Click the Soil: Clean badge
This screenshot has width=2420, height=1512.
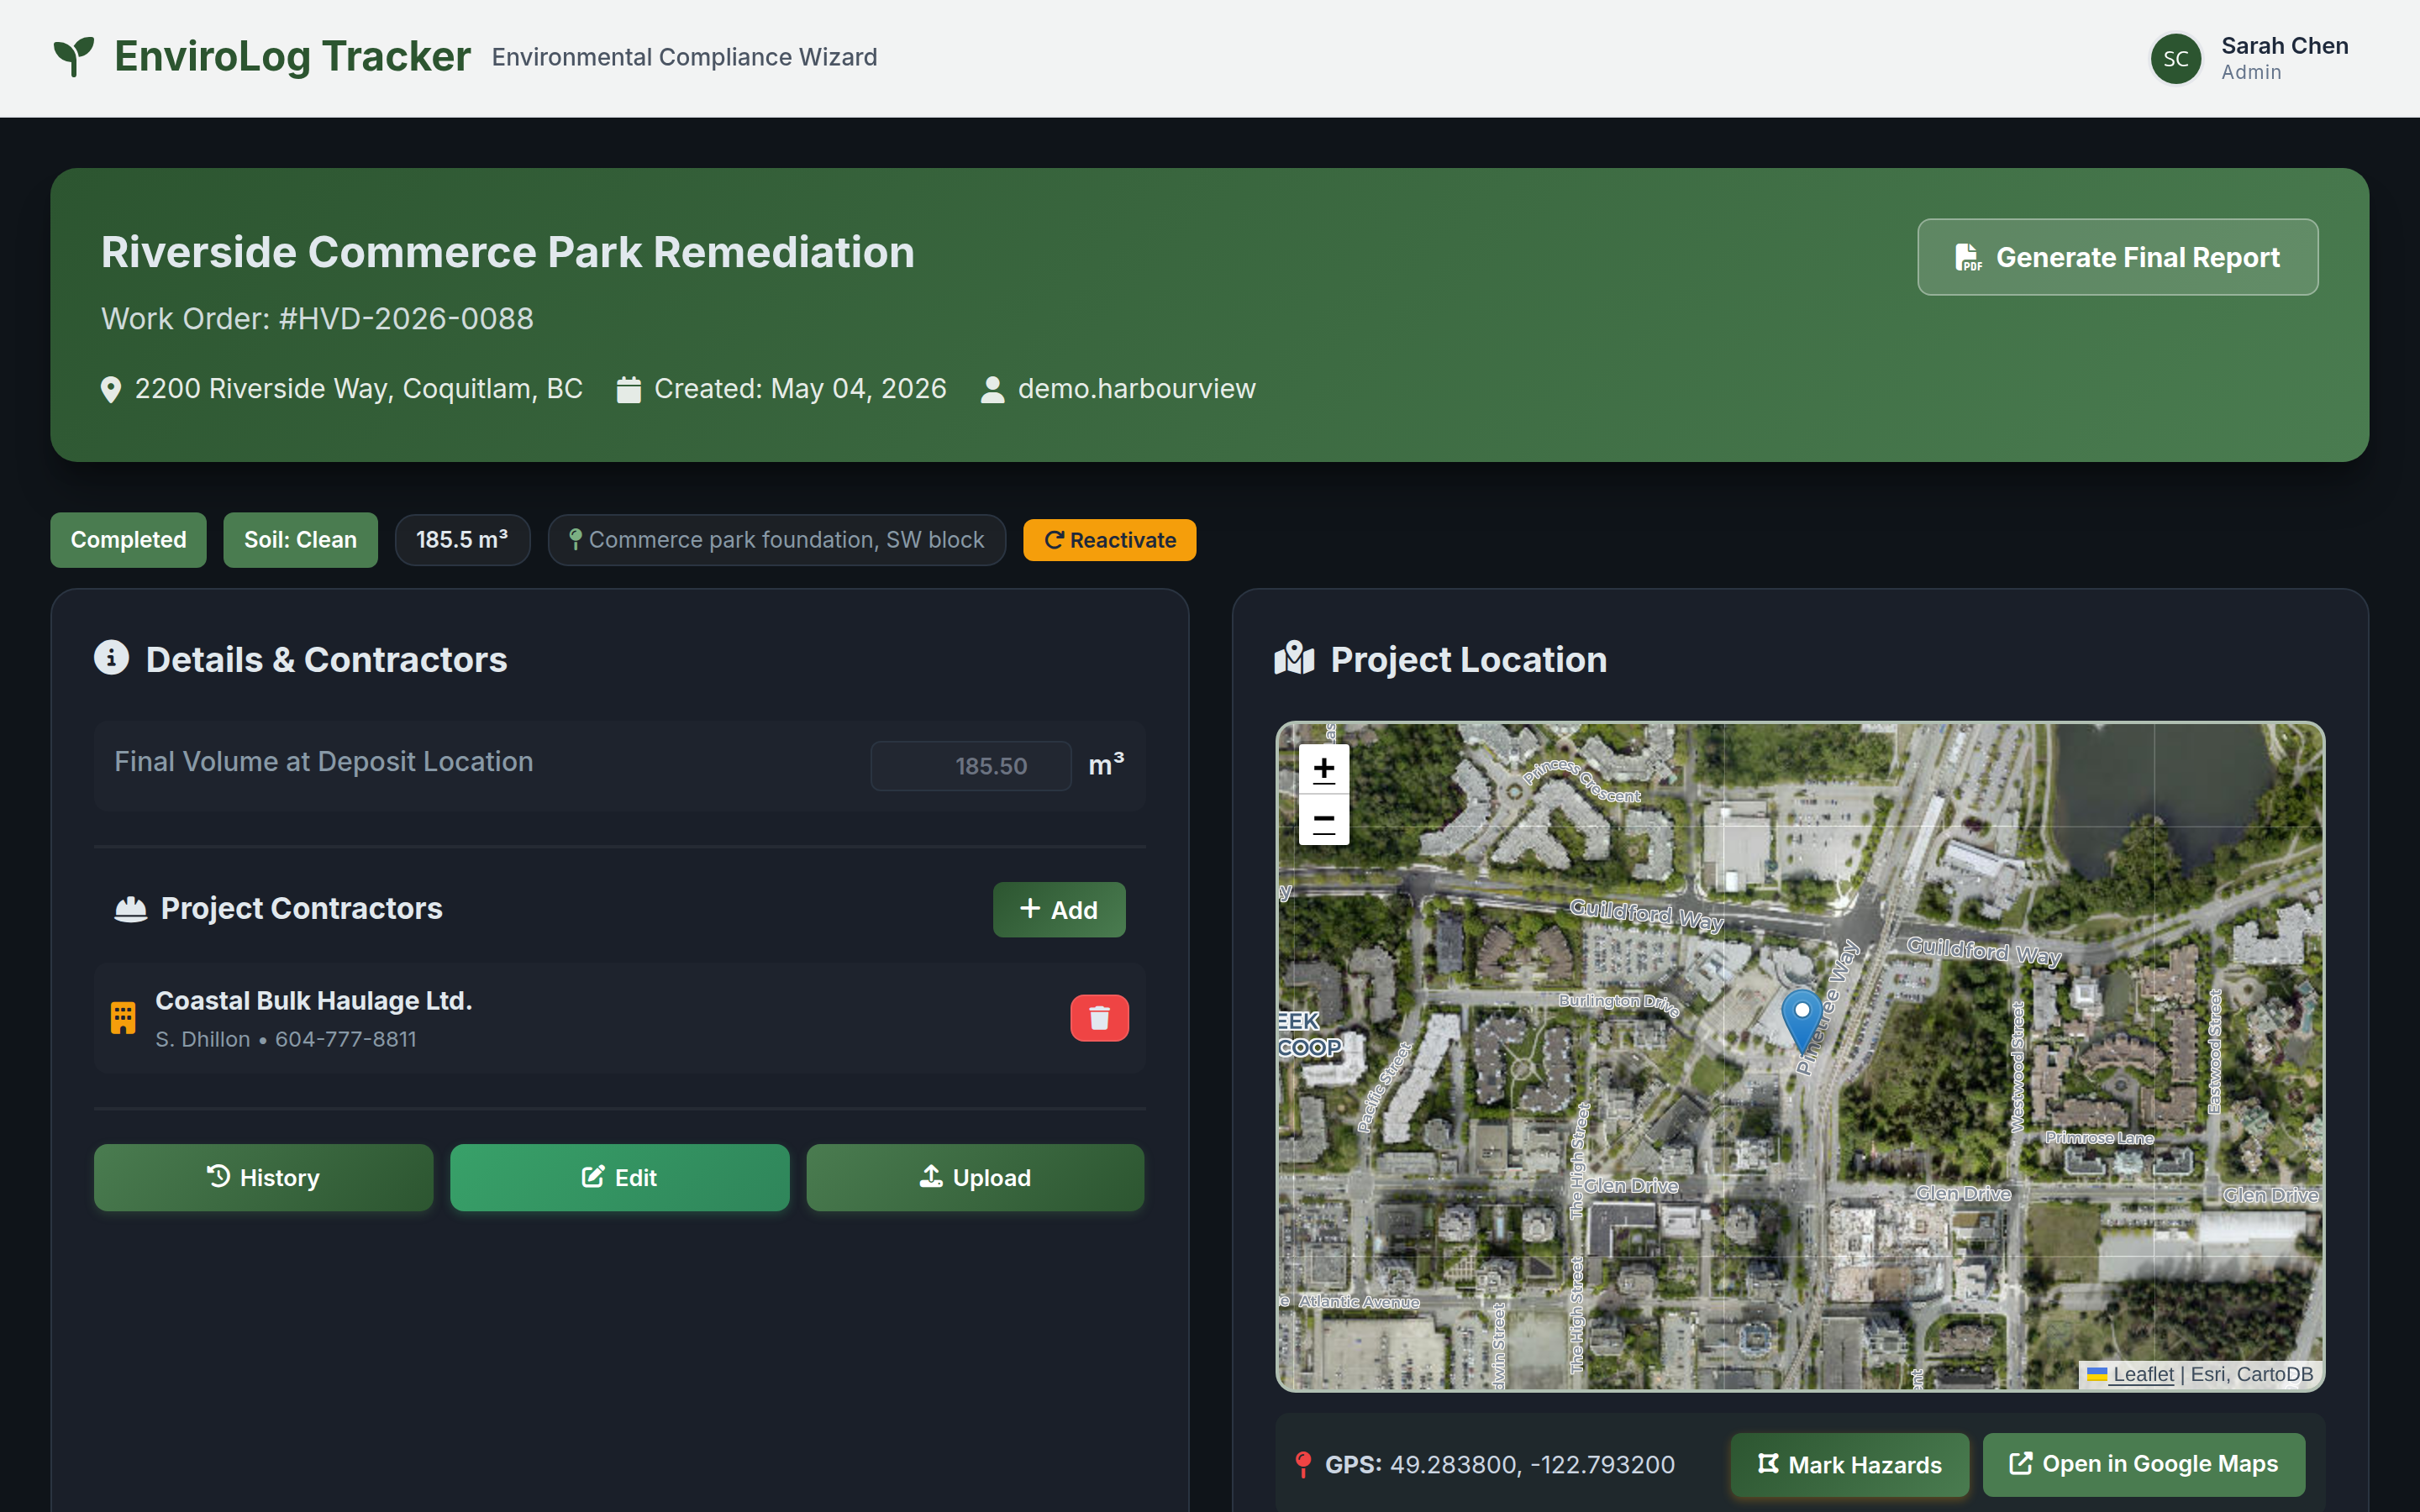300,540
